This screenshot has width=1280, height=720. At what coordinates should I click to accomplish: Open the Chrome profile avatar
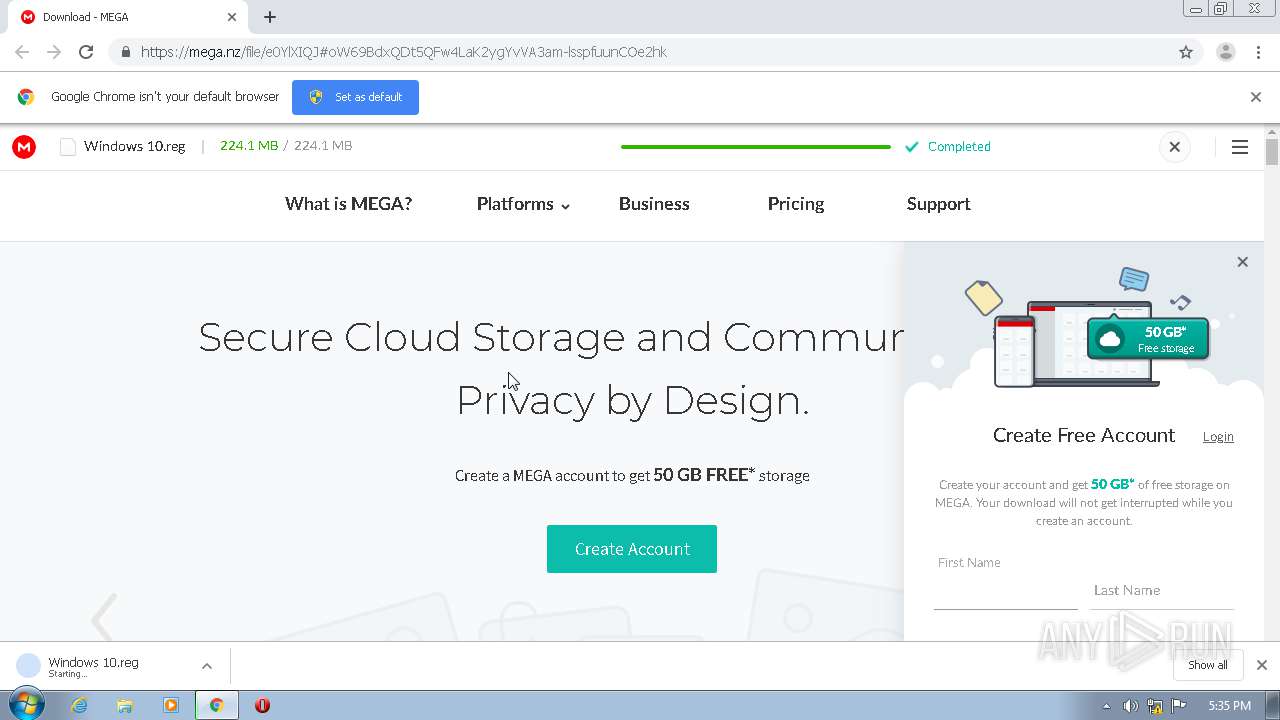coord(1226,52)
